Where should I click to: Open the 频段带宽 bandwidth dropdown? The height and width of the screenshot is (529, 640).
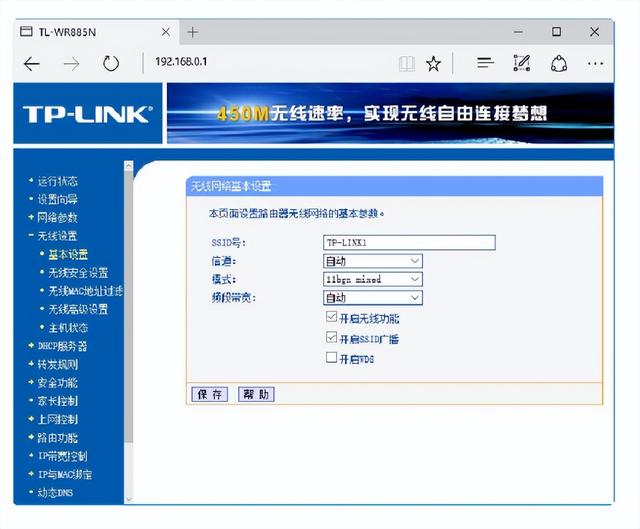coord(373,298)
